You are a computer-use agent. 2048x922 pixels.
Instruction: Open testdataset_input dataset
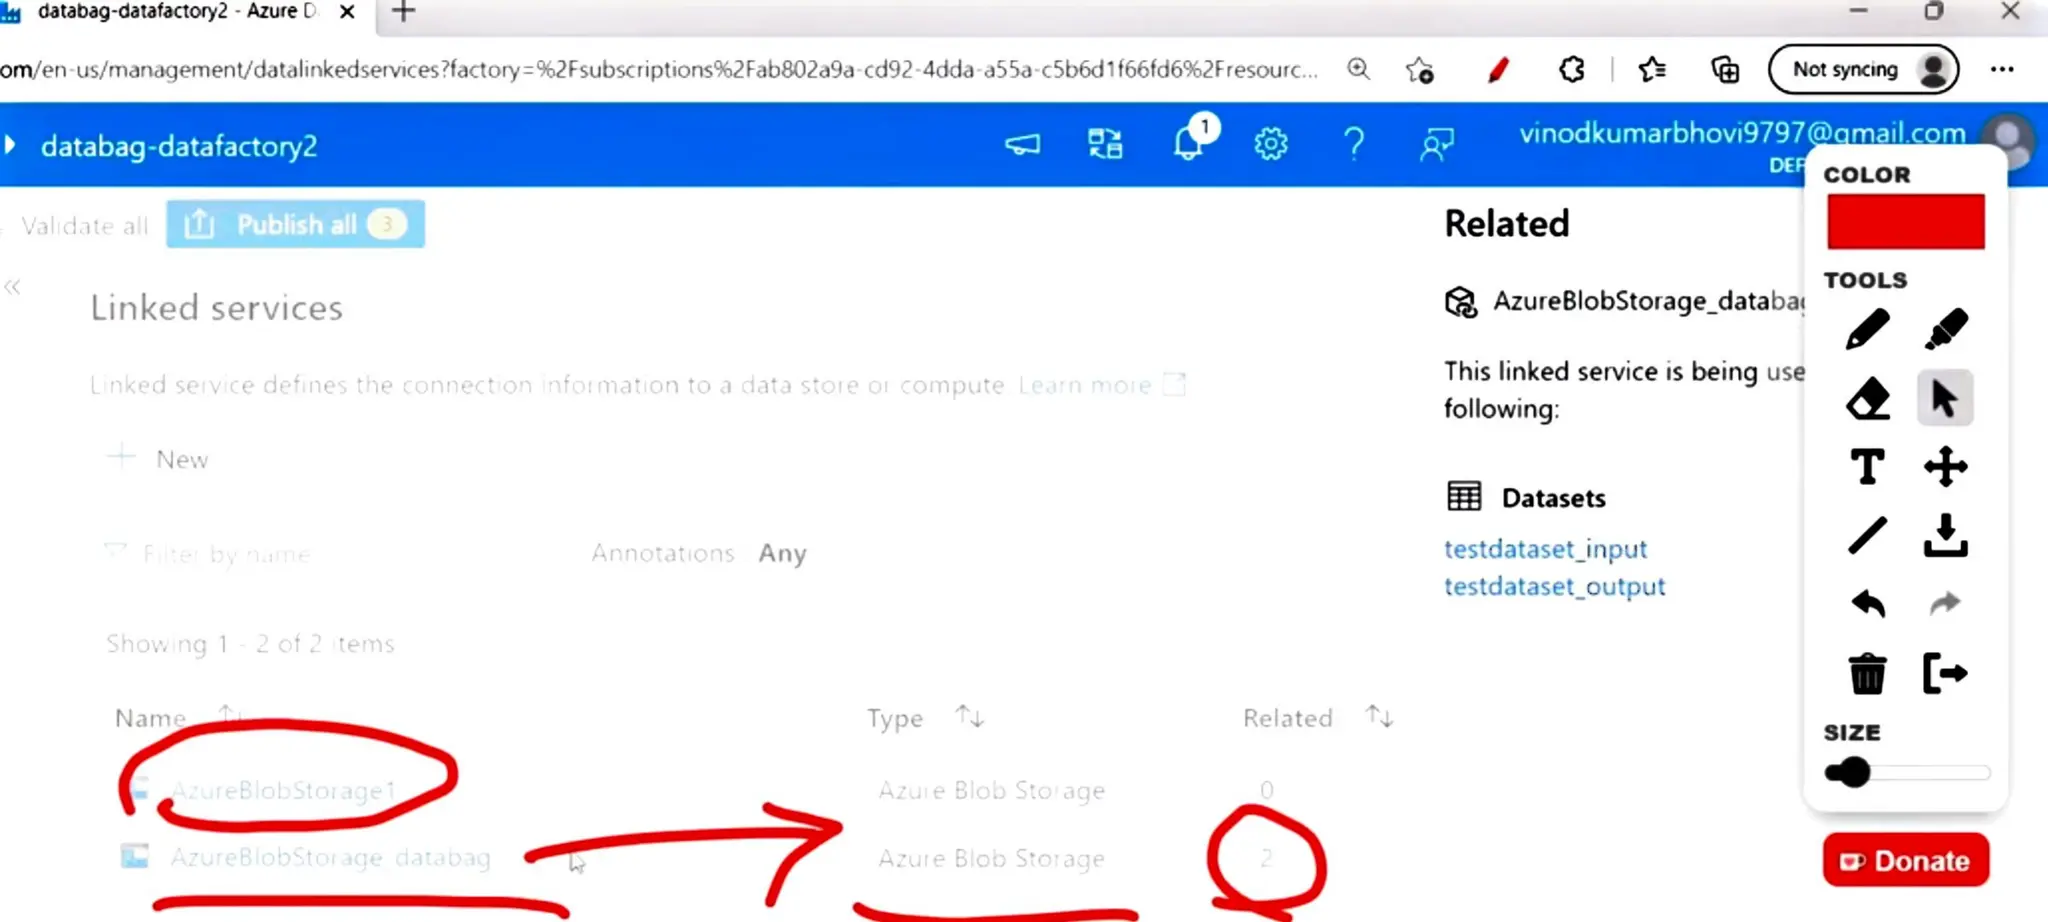pyautogui.click(x=1545, y=549)
